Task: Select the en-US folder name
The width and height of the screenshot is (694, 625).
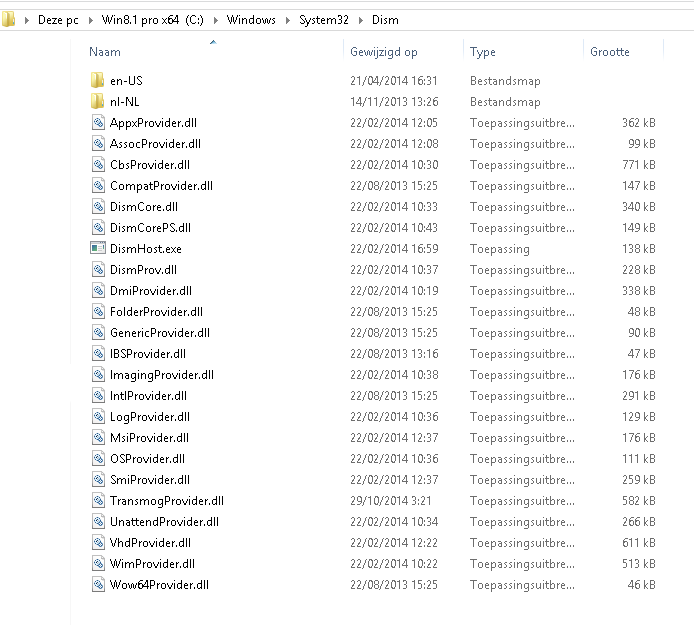Action: (126, 81)
